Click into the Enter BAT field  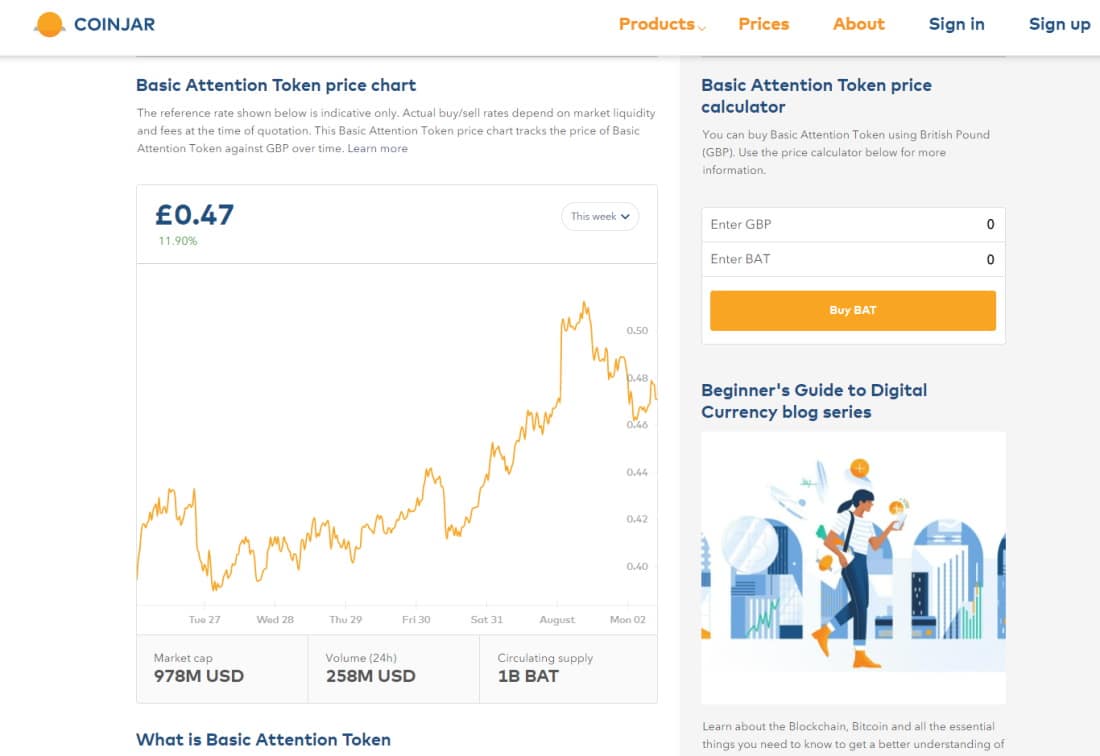click(853, 259)
